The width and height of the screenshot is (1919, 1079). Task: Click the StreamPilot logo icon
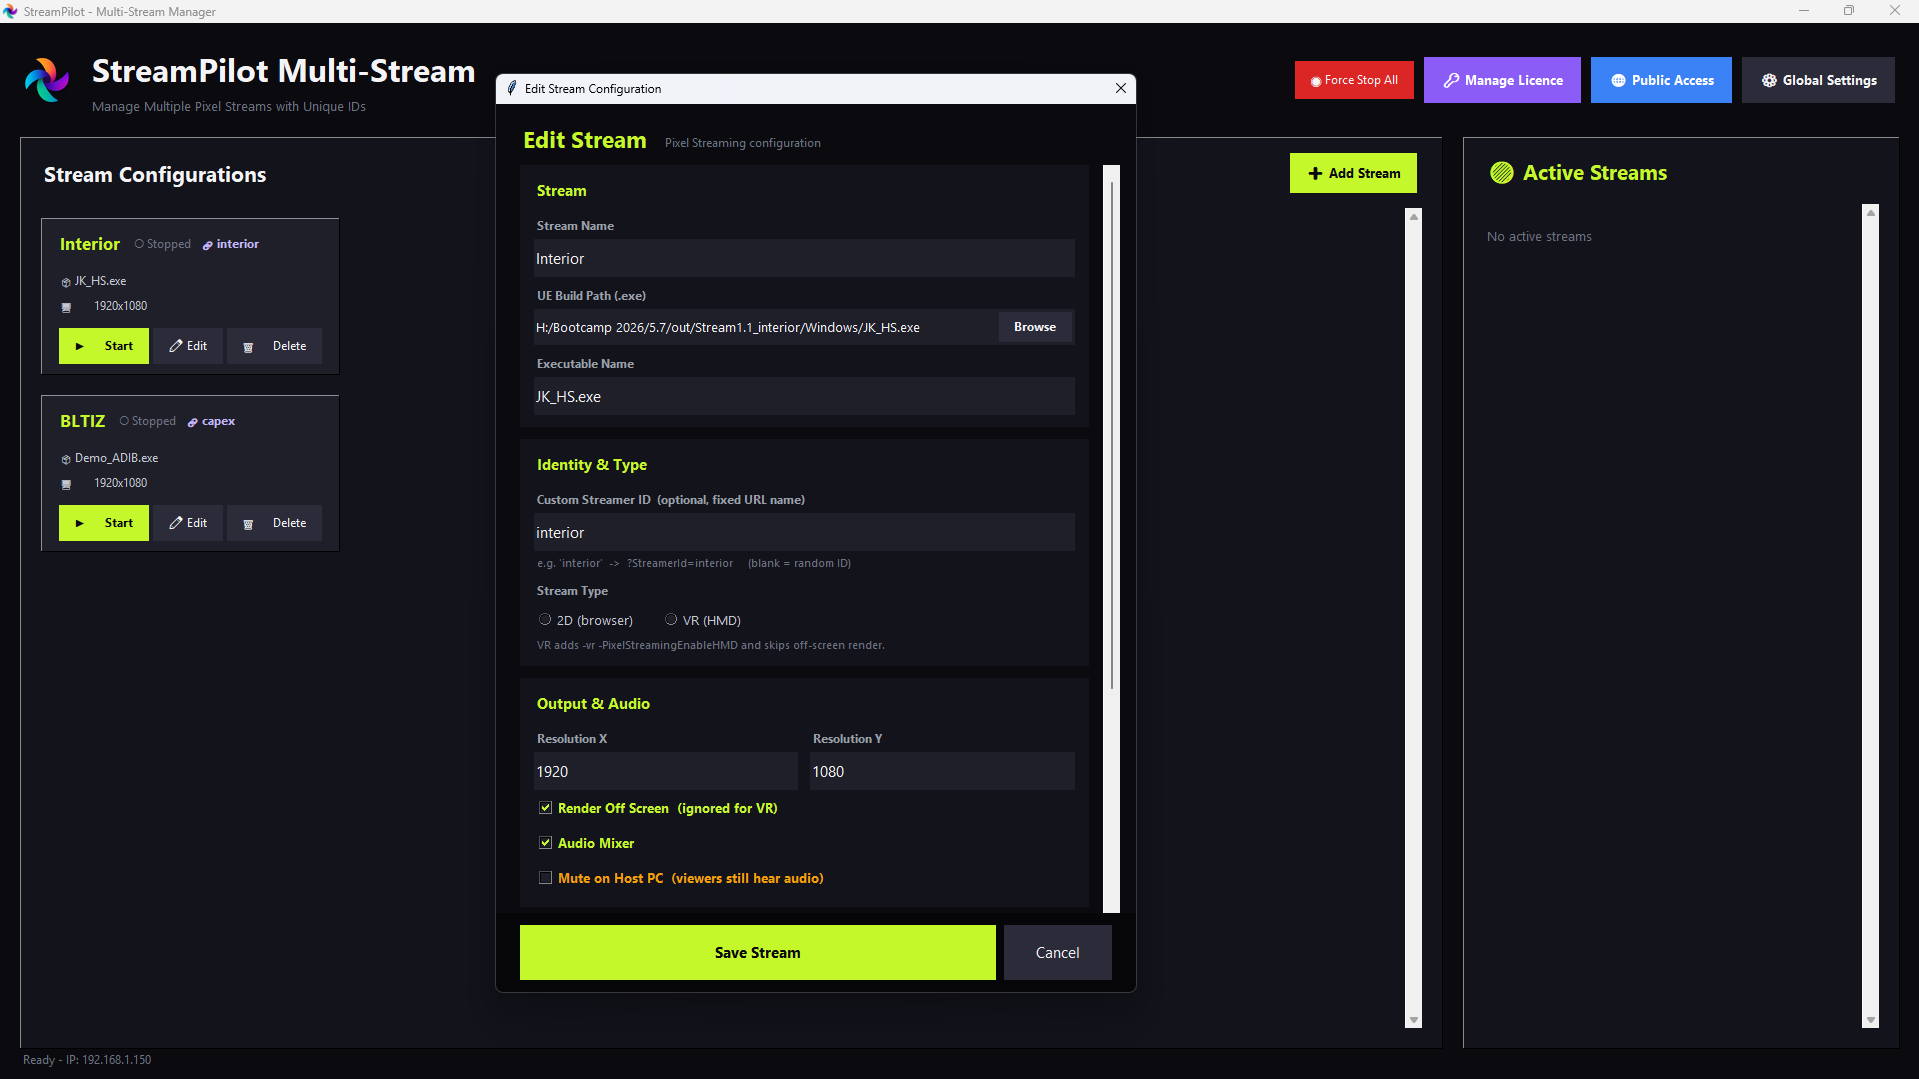[47, 80]
